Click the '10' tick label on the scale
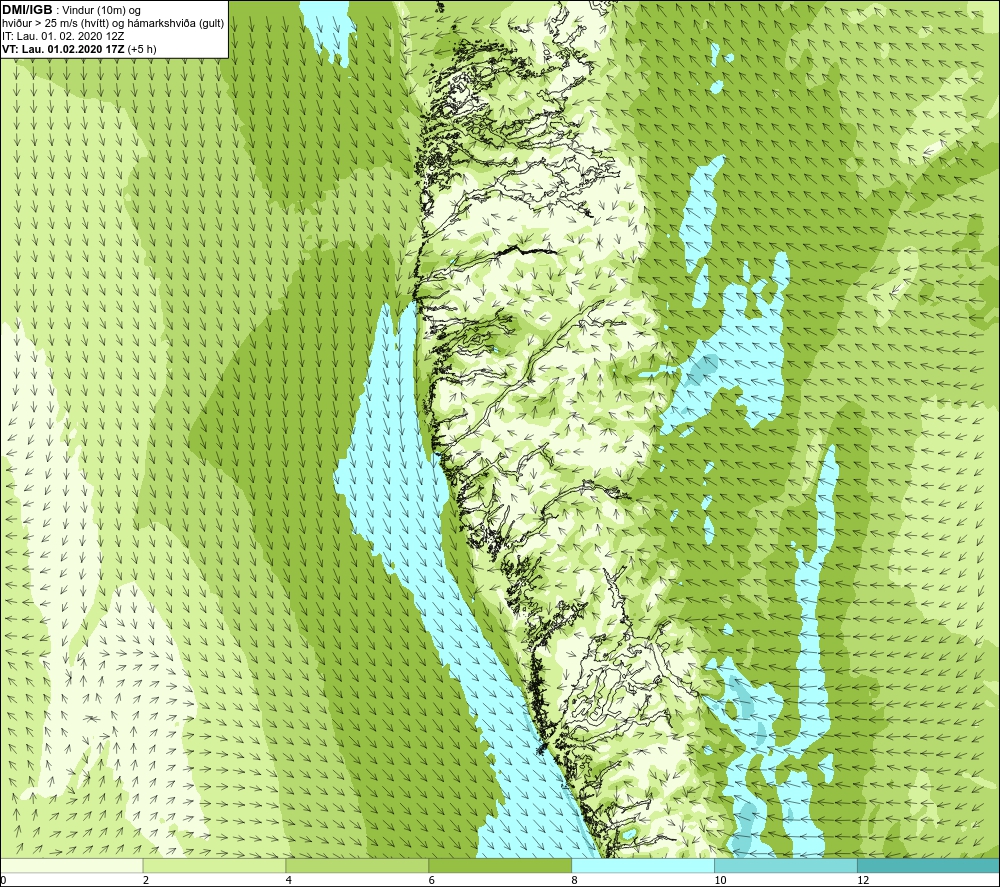The height and width of the screenshot is (887, 1000). point(720,881)
